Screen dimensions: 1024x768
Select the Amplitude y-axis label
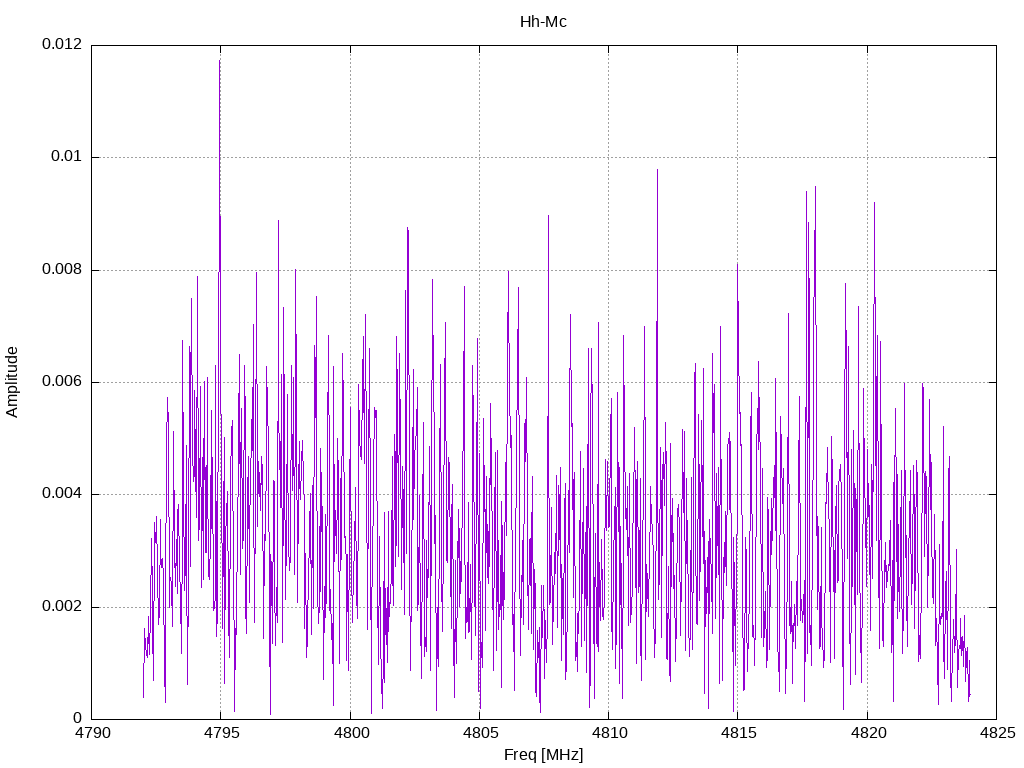click(12, 382)
